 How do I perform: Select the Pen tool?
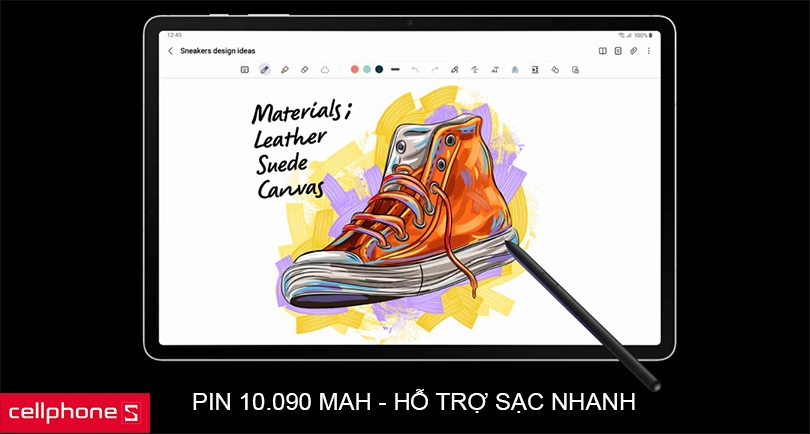(264, 69)
